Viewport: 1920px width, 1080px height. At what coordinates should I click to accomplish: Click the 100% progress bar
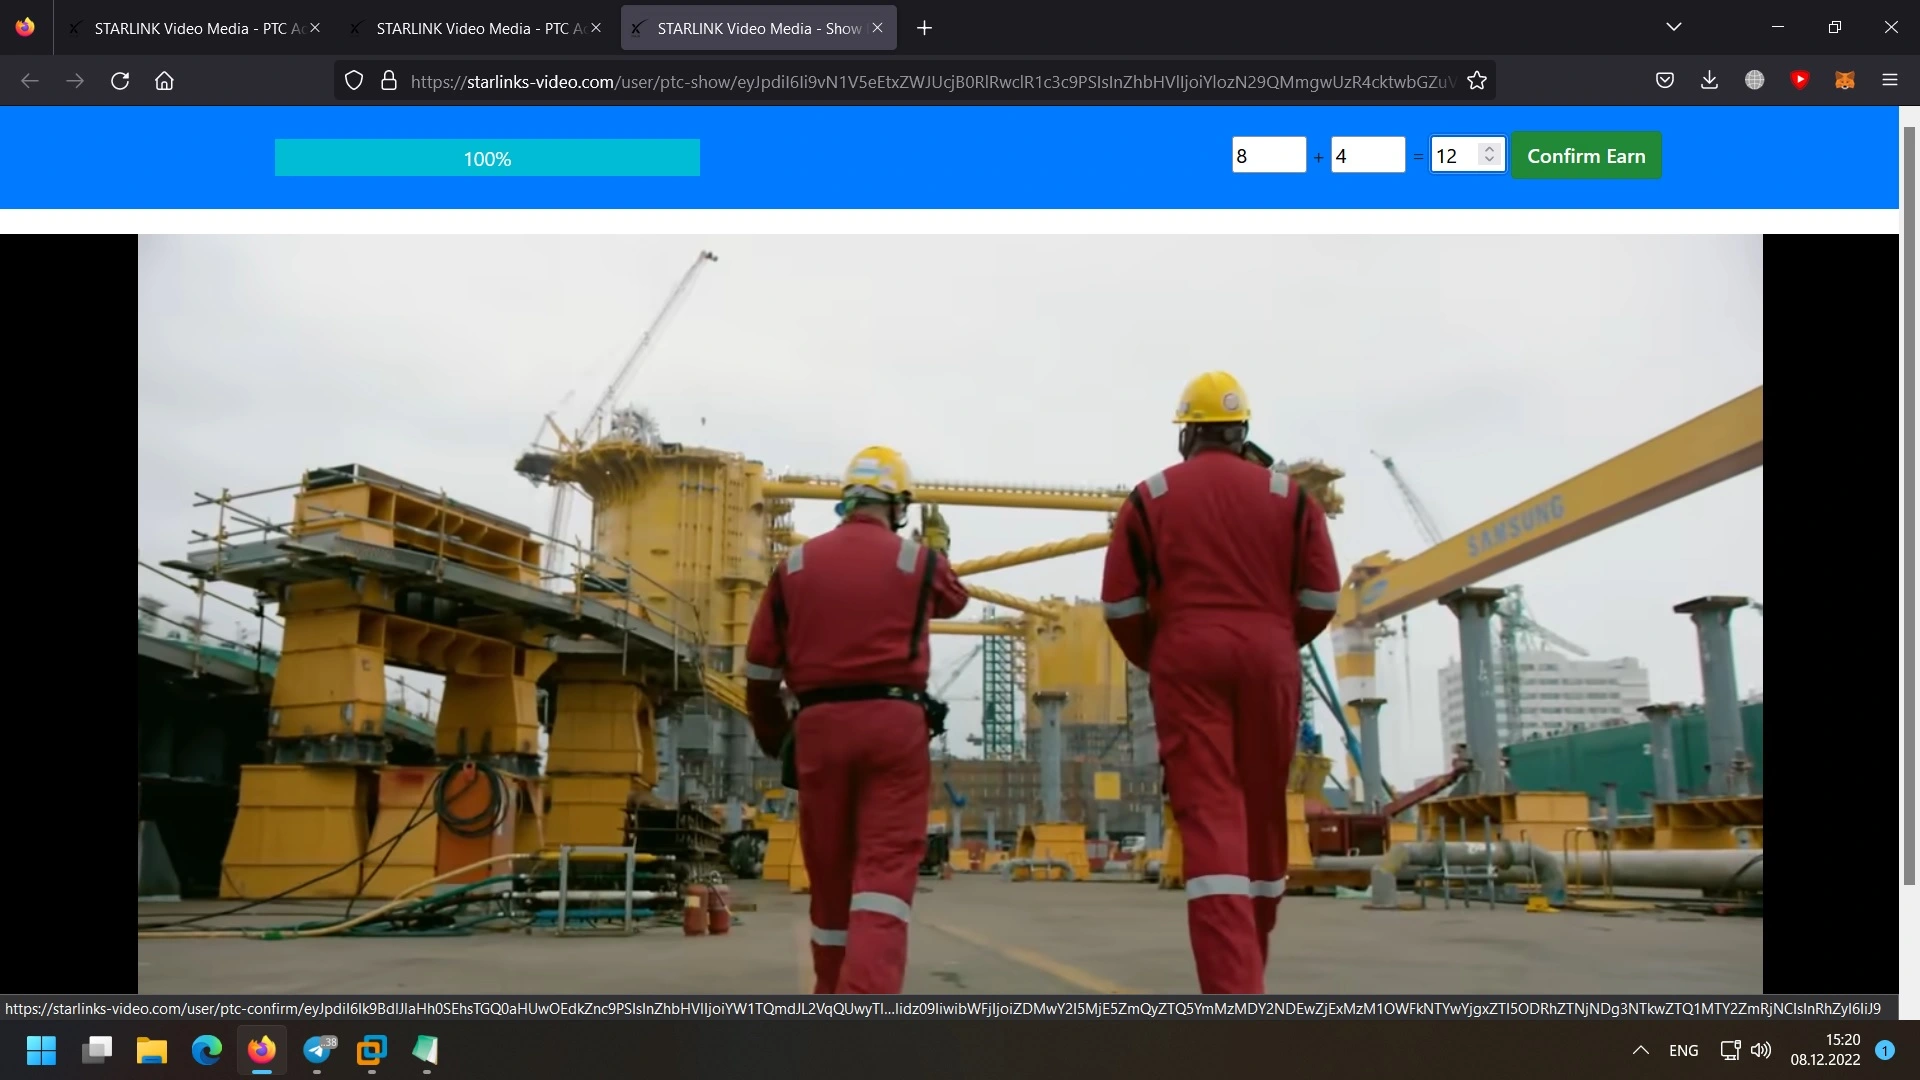click(x=487, y=158)
